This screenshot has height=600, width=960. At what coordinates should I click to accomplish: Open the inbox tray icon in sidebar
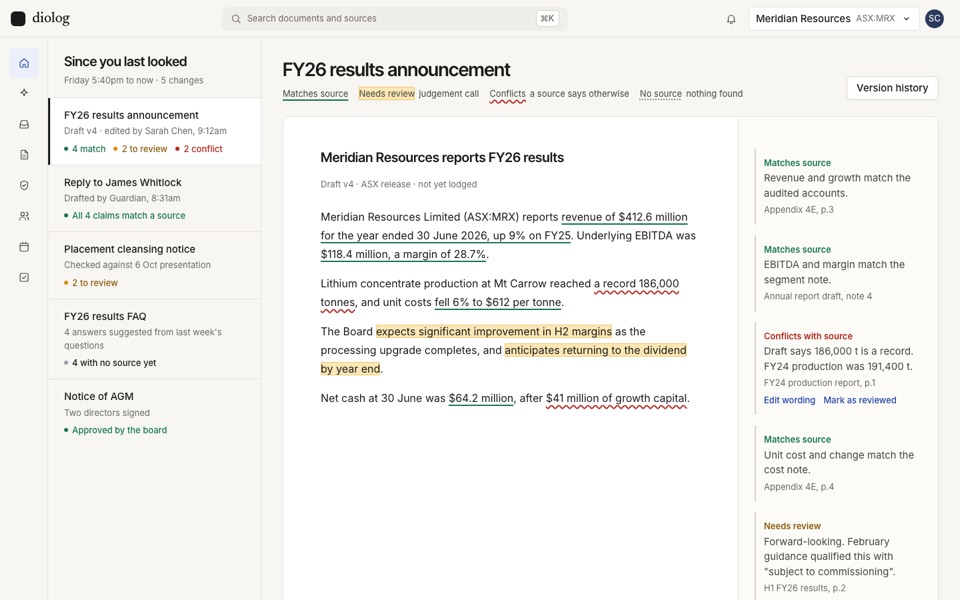point(24,124)
